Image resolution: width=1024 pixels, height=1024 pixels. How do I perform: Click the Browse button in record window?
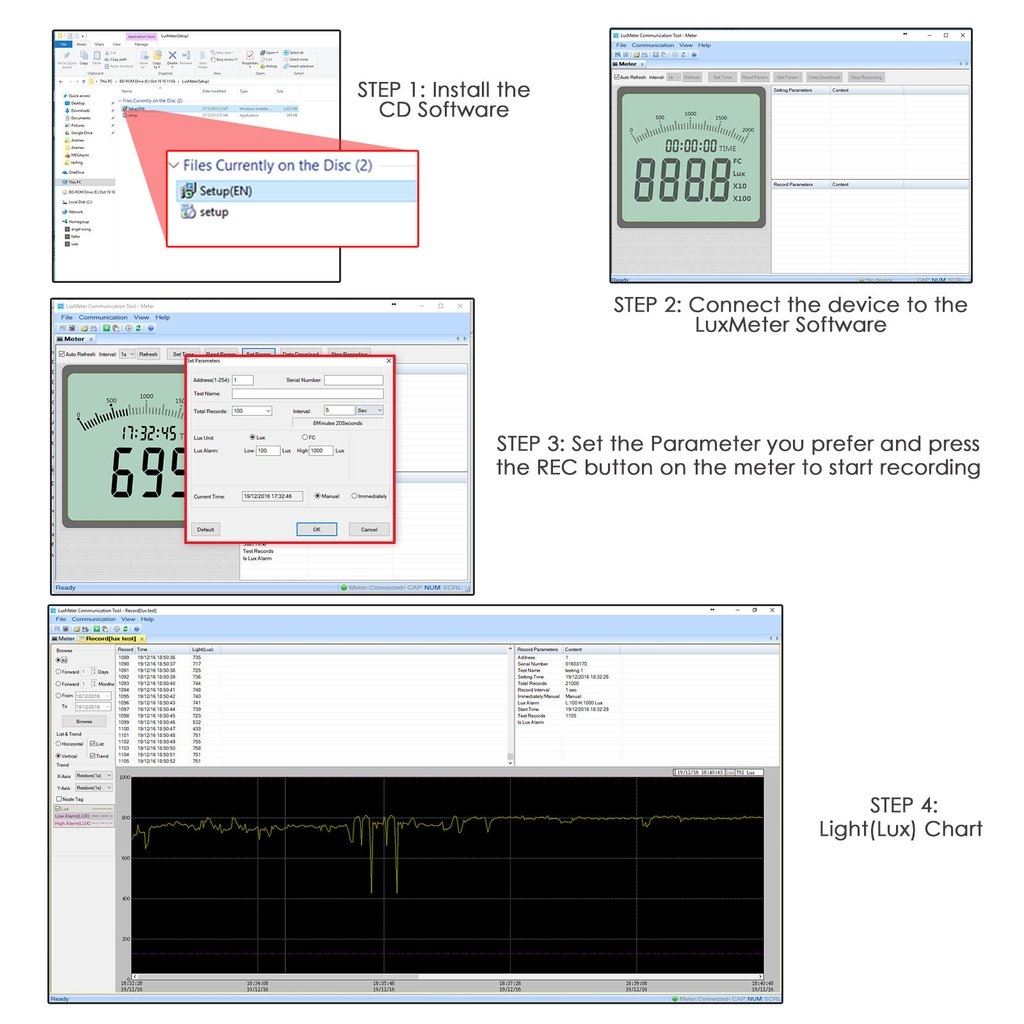pyautogui.click(x=84, y=722)
